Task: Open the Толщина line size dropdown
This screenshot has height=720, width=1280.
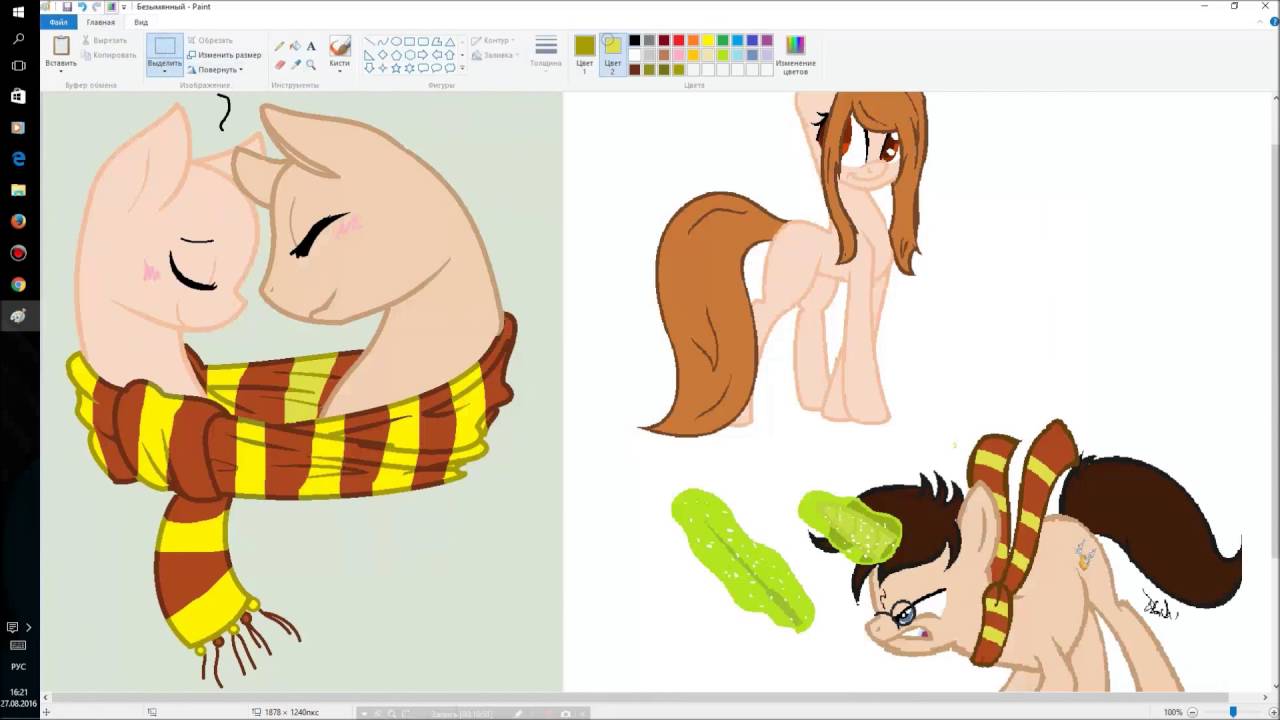Action: coord(546,54)
